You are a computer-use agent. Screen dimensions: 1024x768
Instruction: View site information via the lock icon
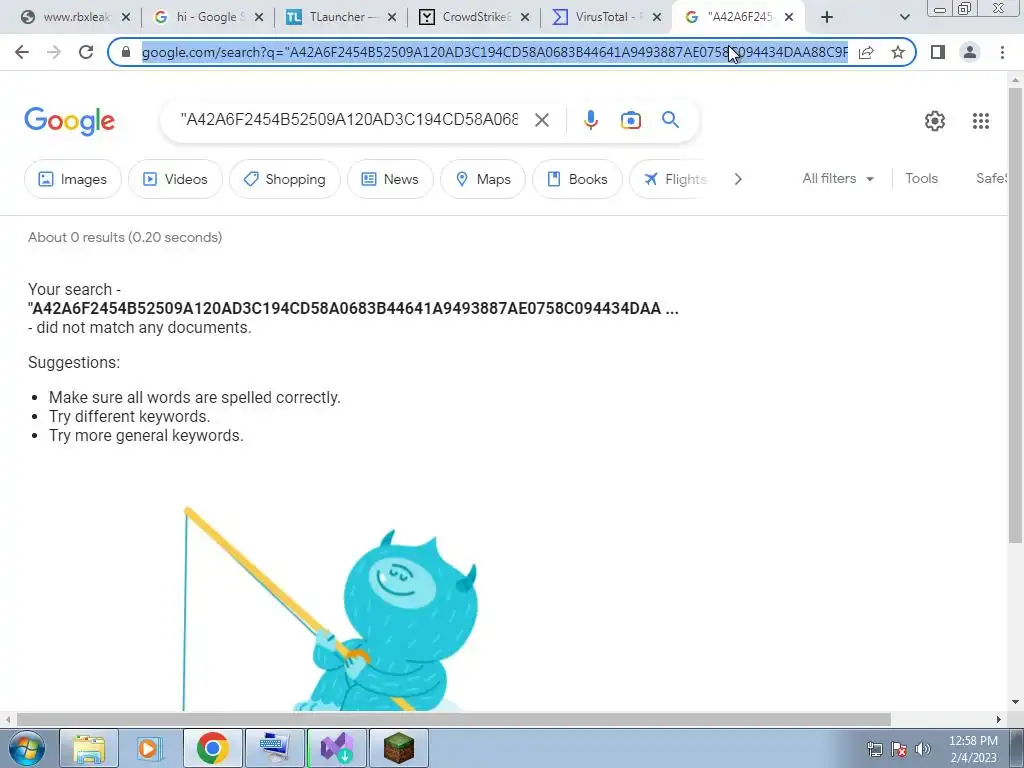click(x=126, y=52)
